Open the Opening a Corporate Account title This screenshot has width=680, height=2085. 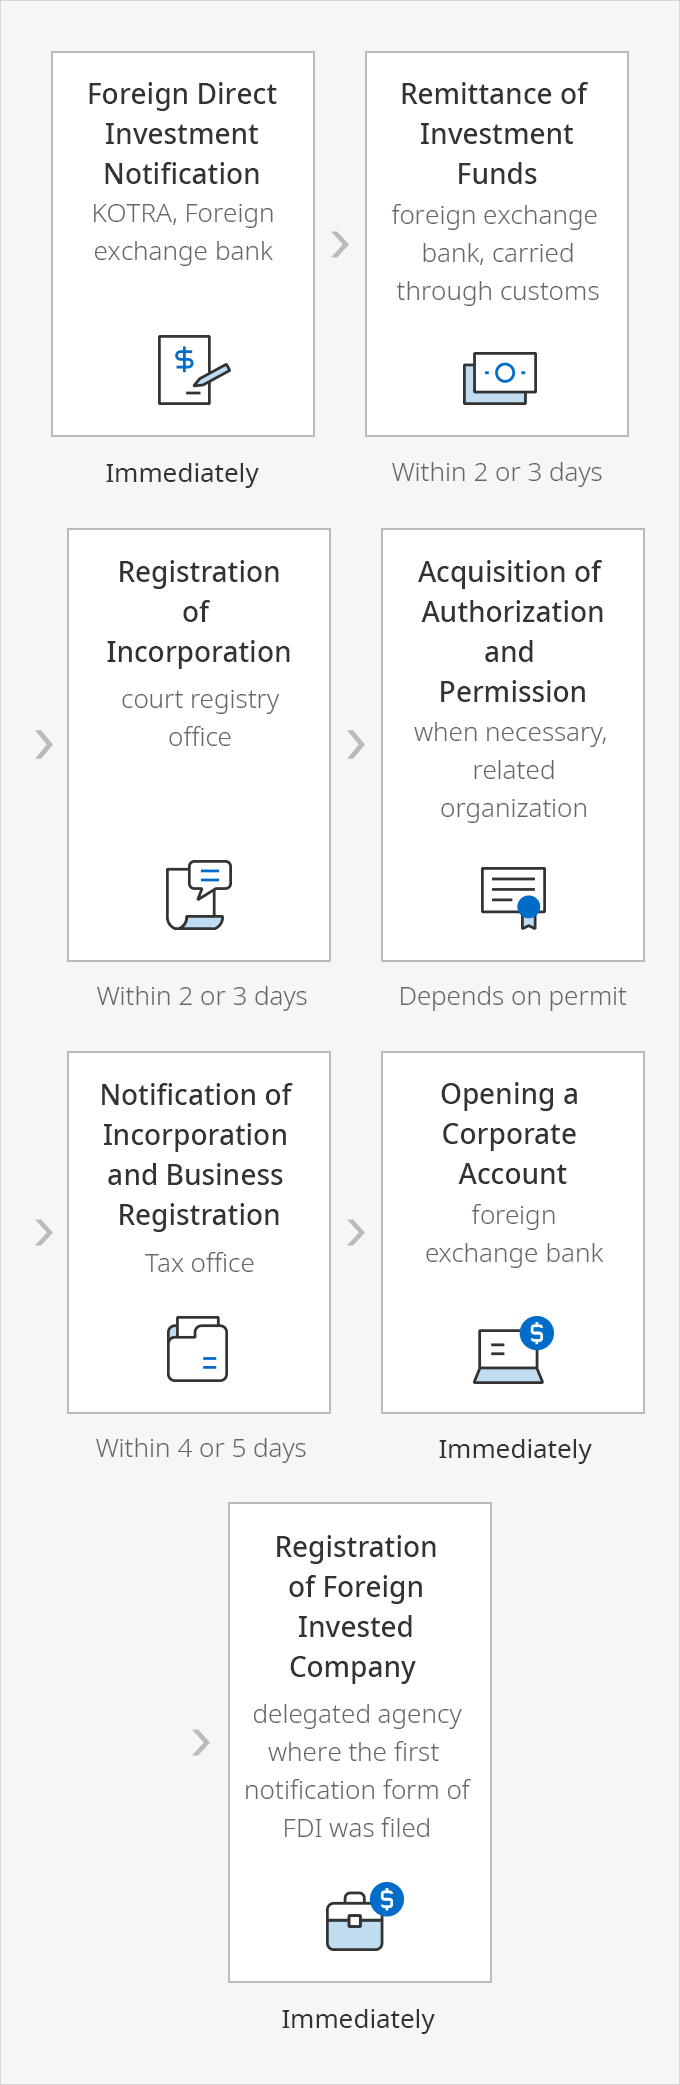point(511,1134)
